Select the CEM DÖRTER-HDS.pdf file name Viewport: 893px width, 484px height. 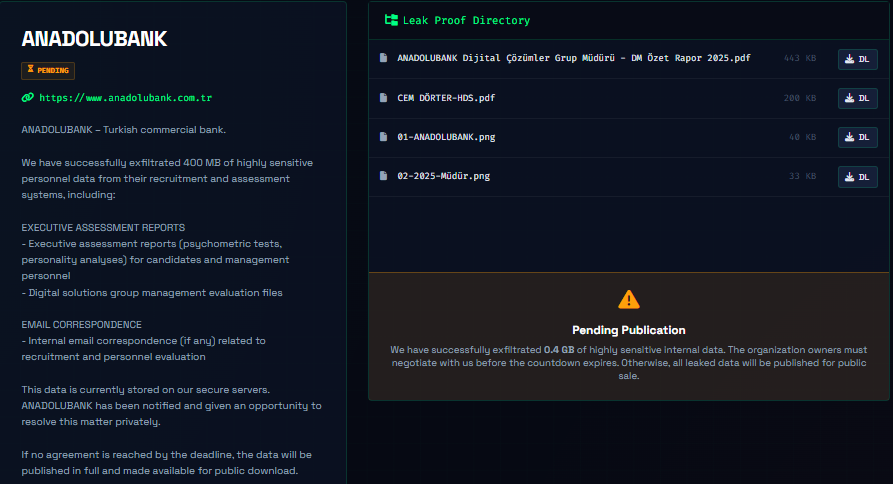pyautogui.click(x=446, y=98)
